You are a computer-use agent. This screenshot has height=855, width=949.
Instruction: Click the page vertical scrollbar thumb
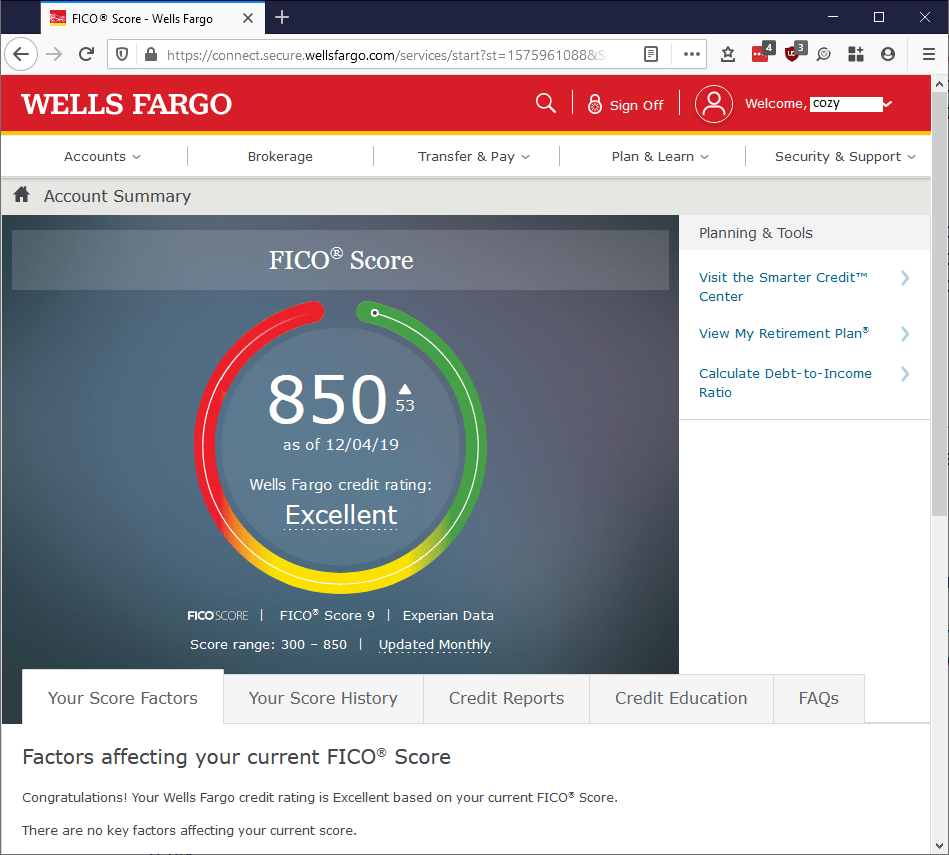click(939, 304)
